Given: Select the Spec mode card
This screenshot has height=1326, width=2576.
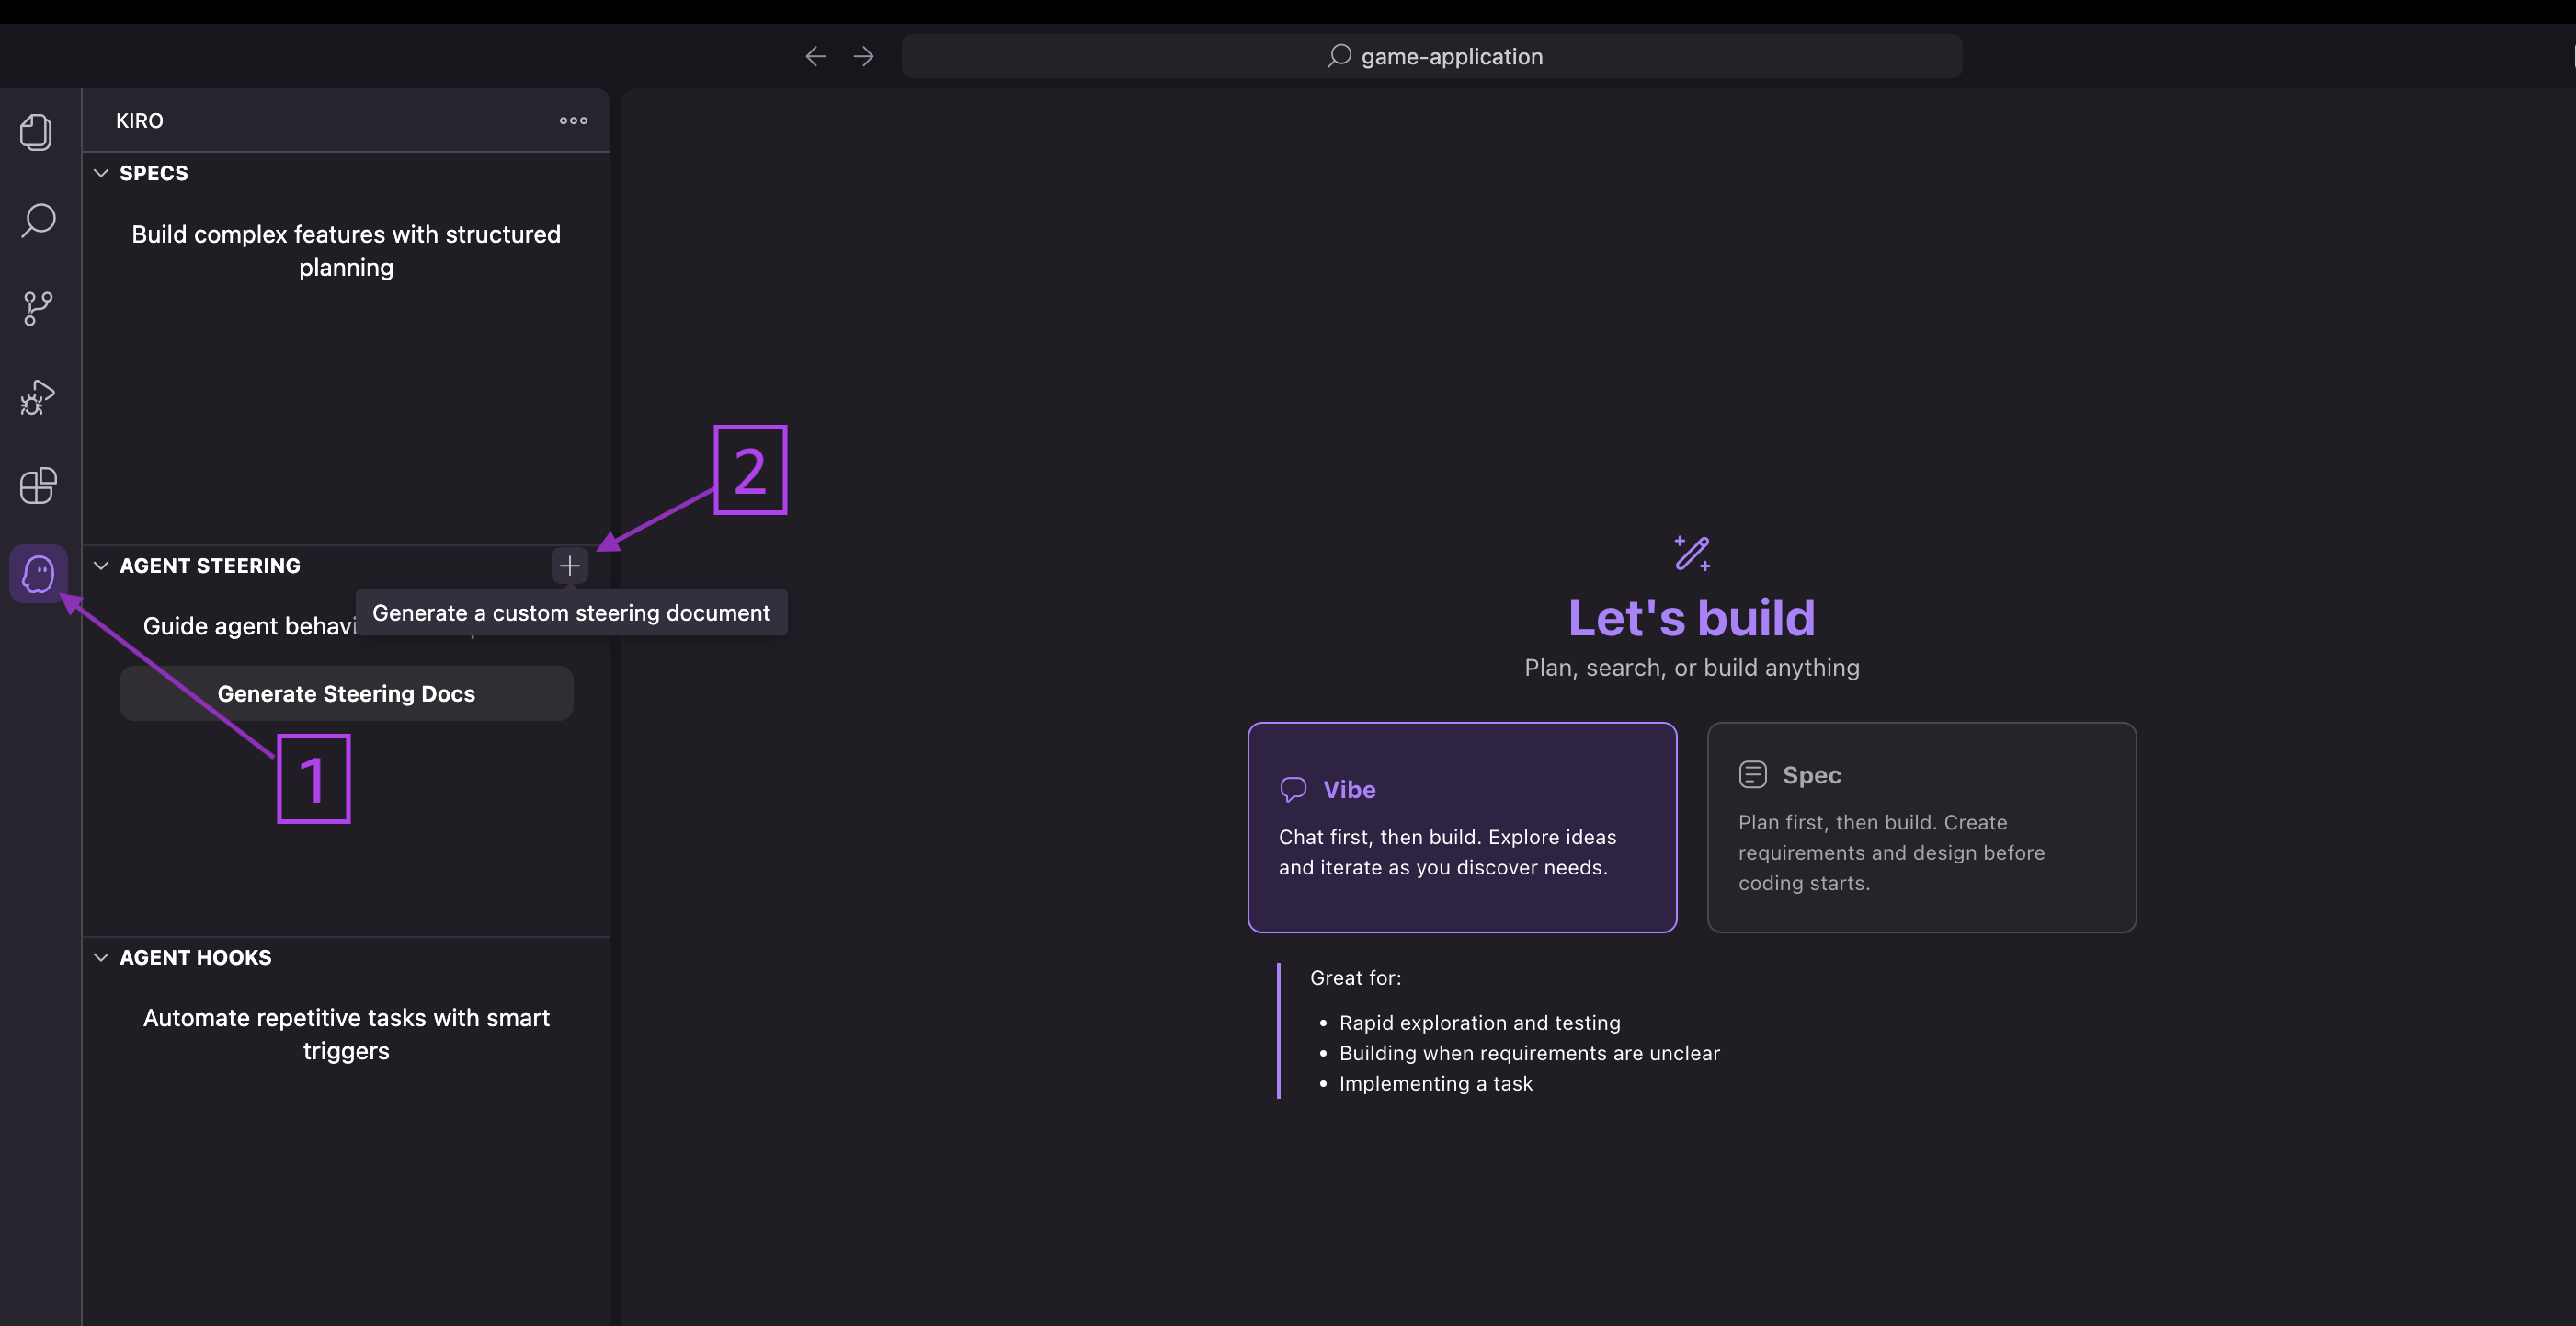Looking at the screenshot, I should coord(1920,827).
